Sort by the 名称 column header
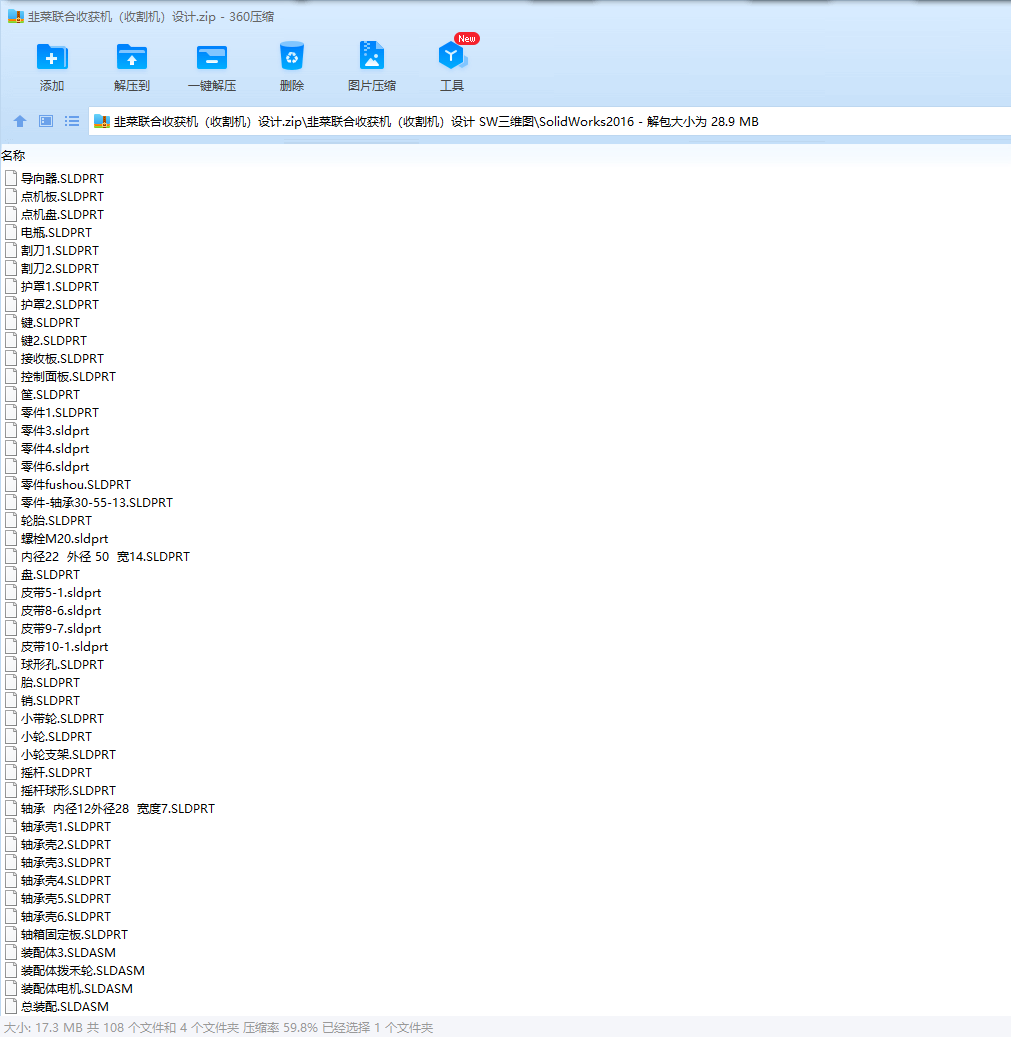 (x=13, y=155)
